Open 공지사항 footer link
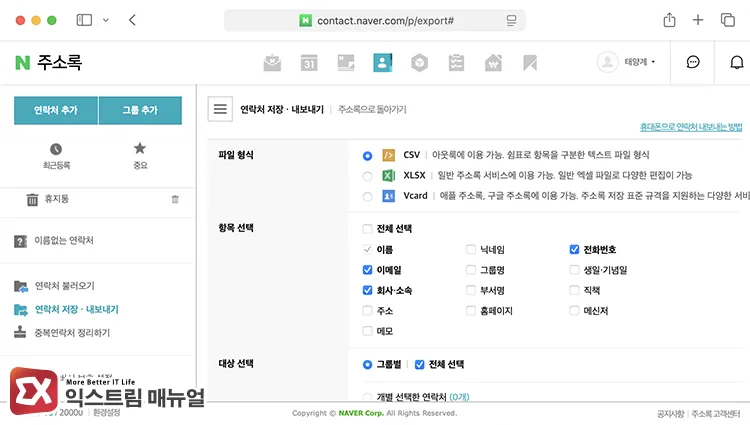 [x=670, y=414]
